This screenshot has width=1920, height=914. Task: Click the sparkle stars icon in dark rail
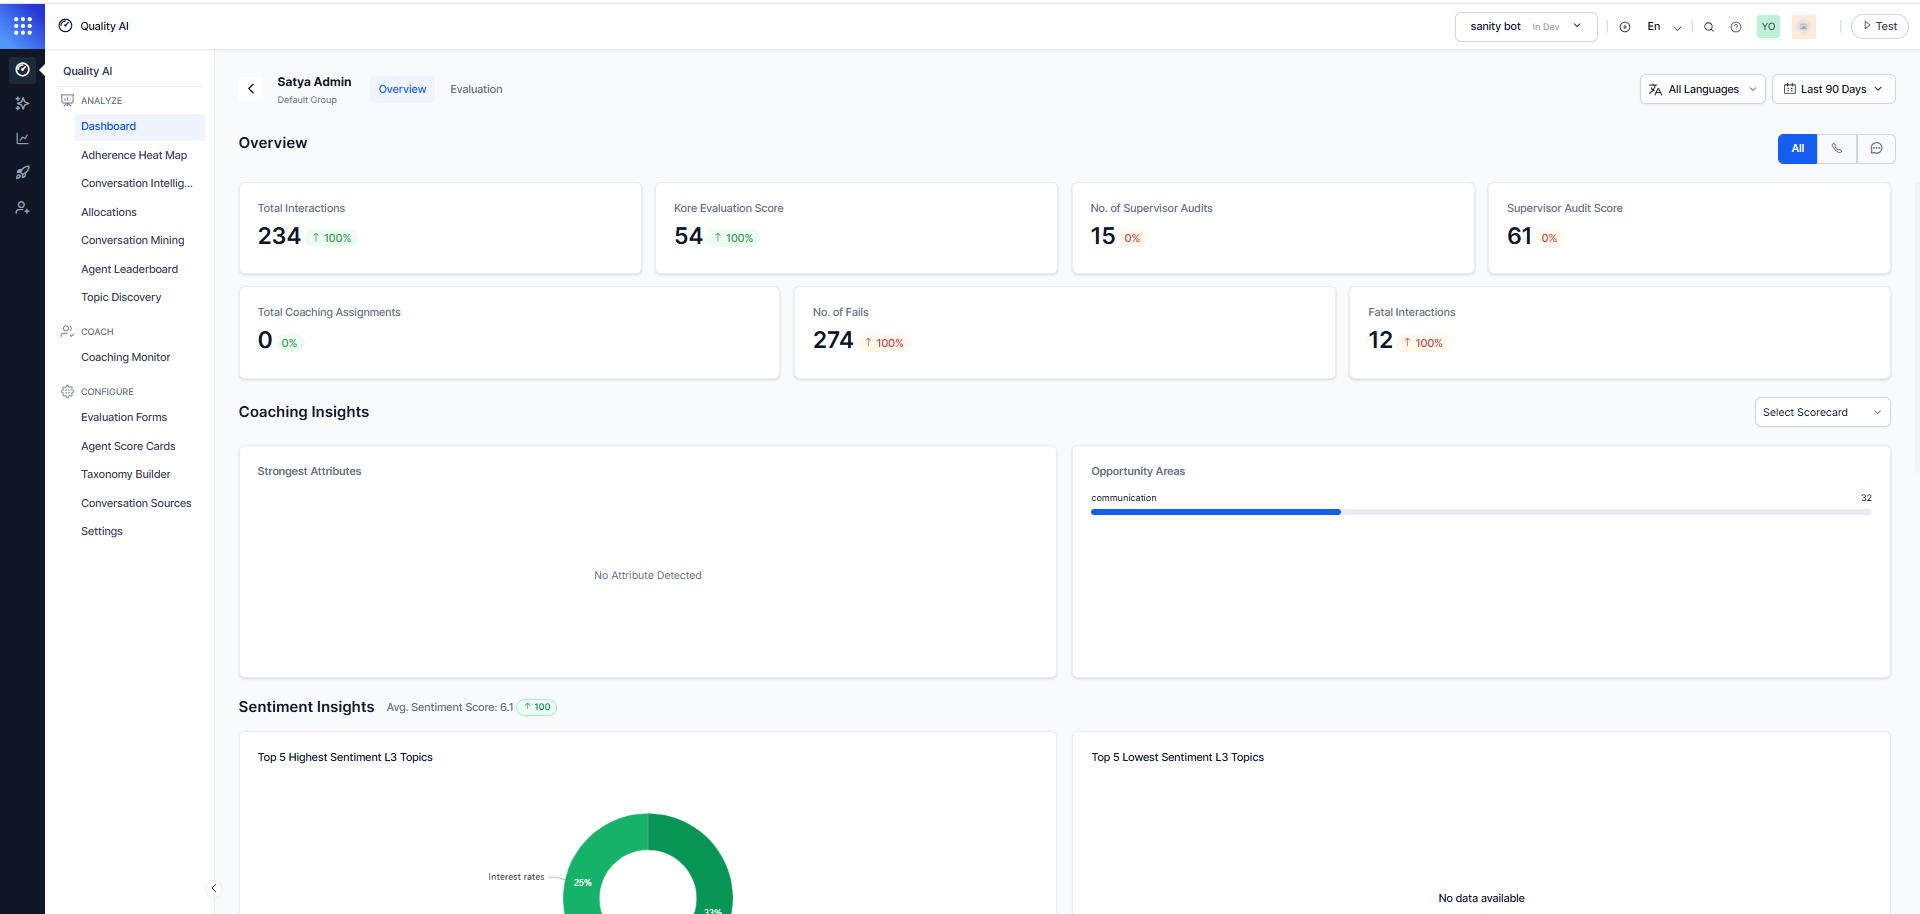tap(22, 104)
